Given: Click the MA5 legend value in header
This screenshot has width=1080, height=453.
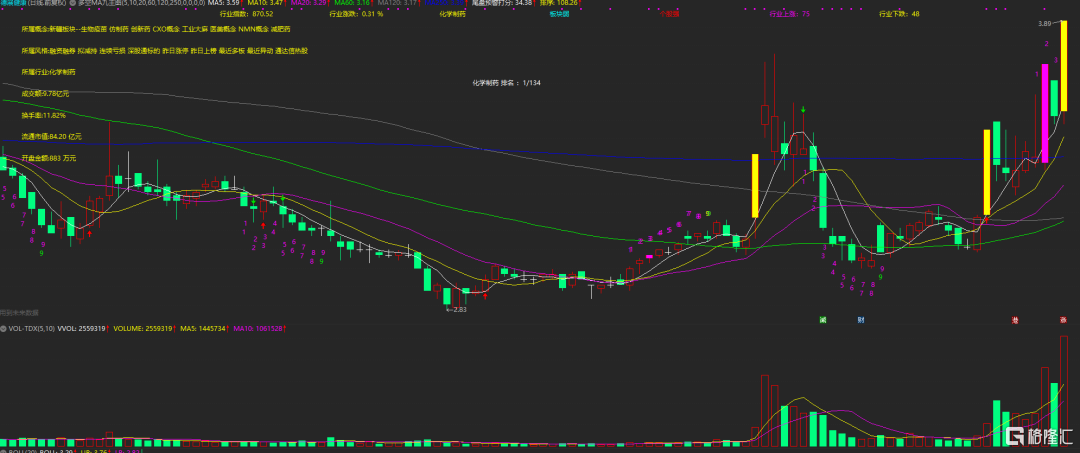Looking at the screenshot, I should (x=224, y=3).
